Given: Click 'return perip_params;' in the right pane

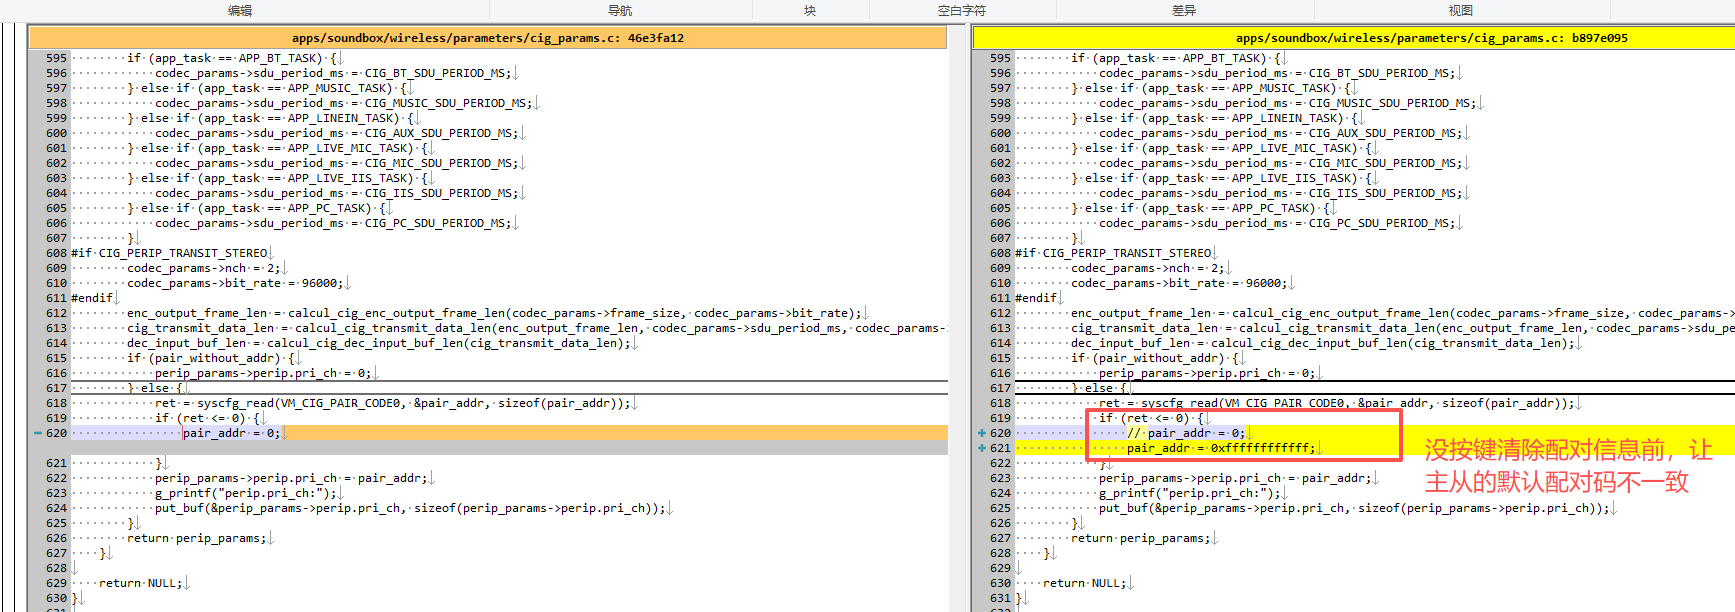Looking at the screenshot, I should click(1141, 538).
